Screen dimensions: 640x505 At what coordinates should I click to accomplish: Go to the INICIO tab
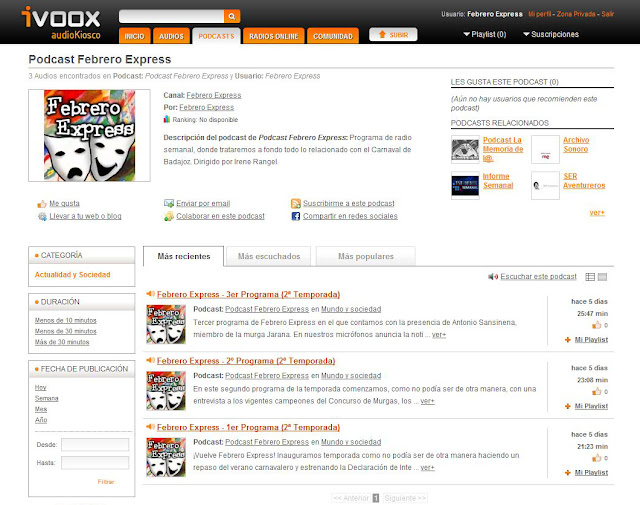coord(134,36)
